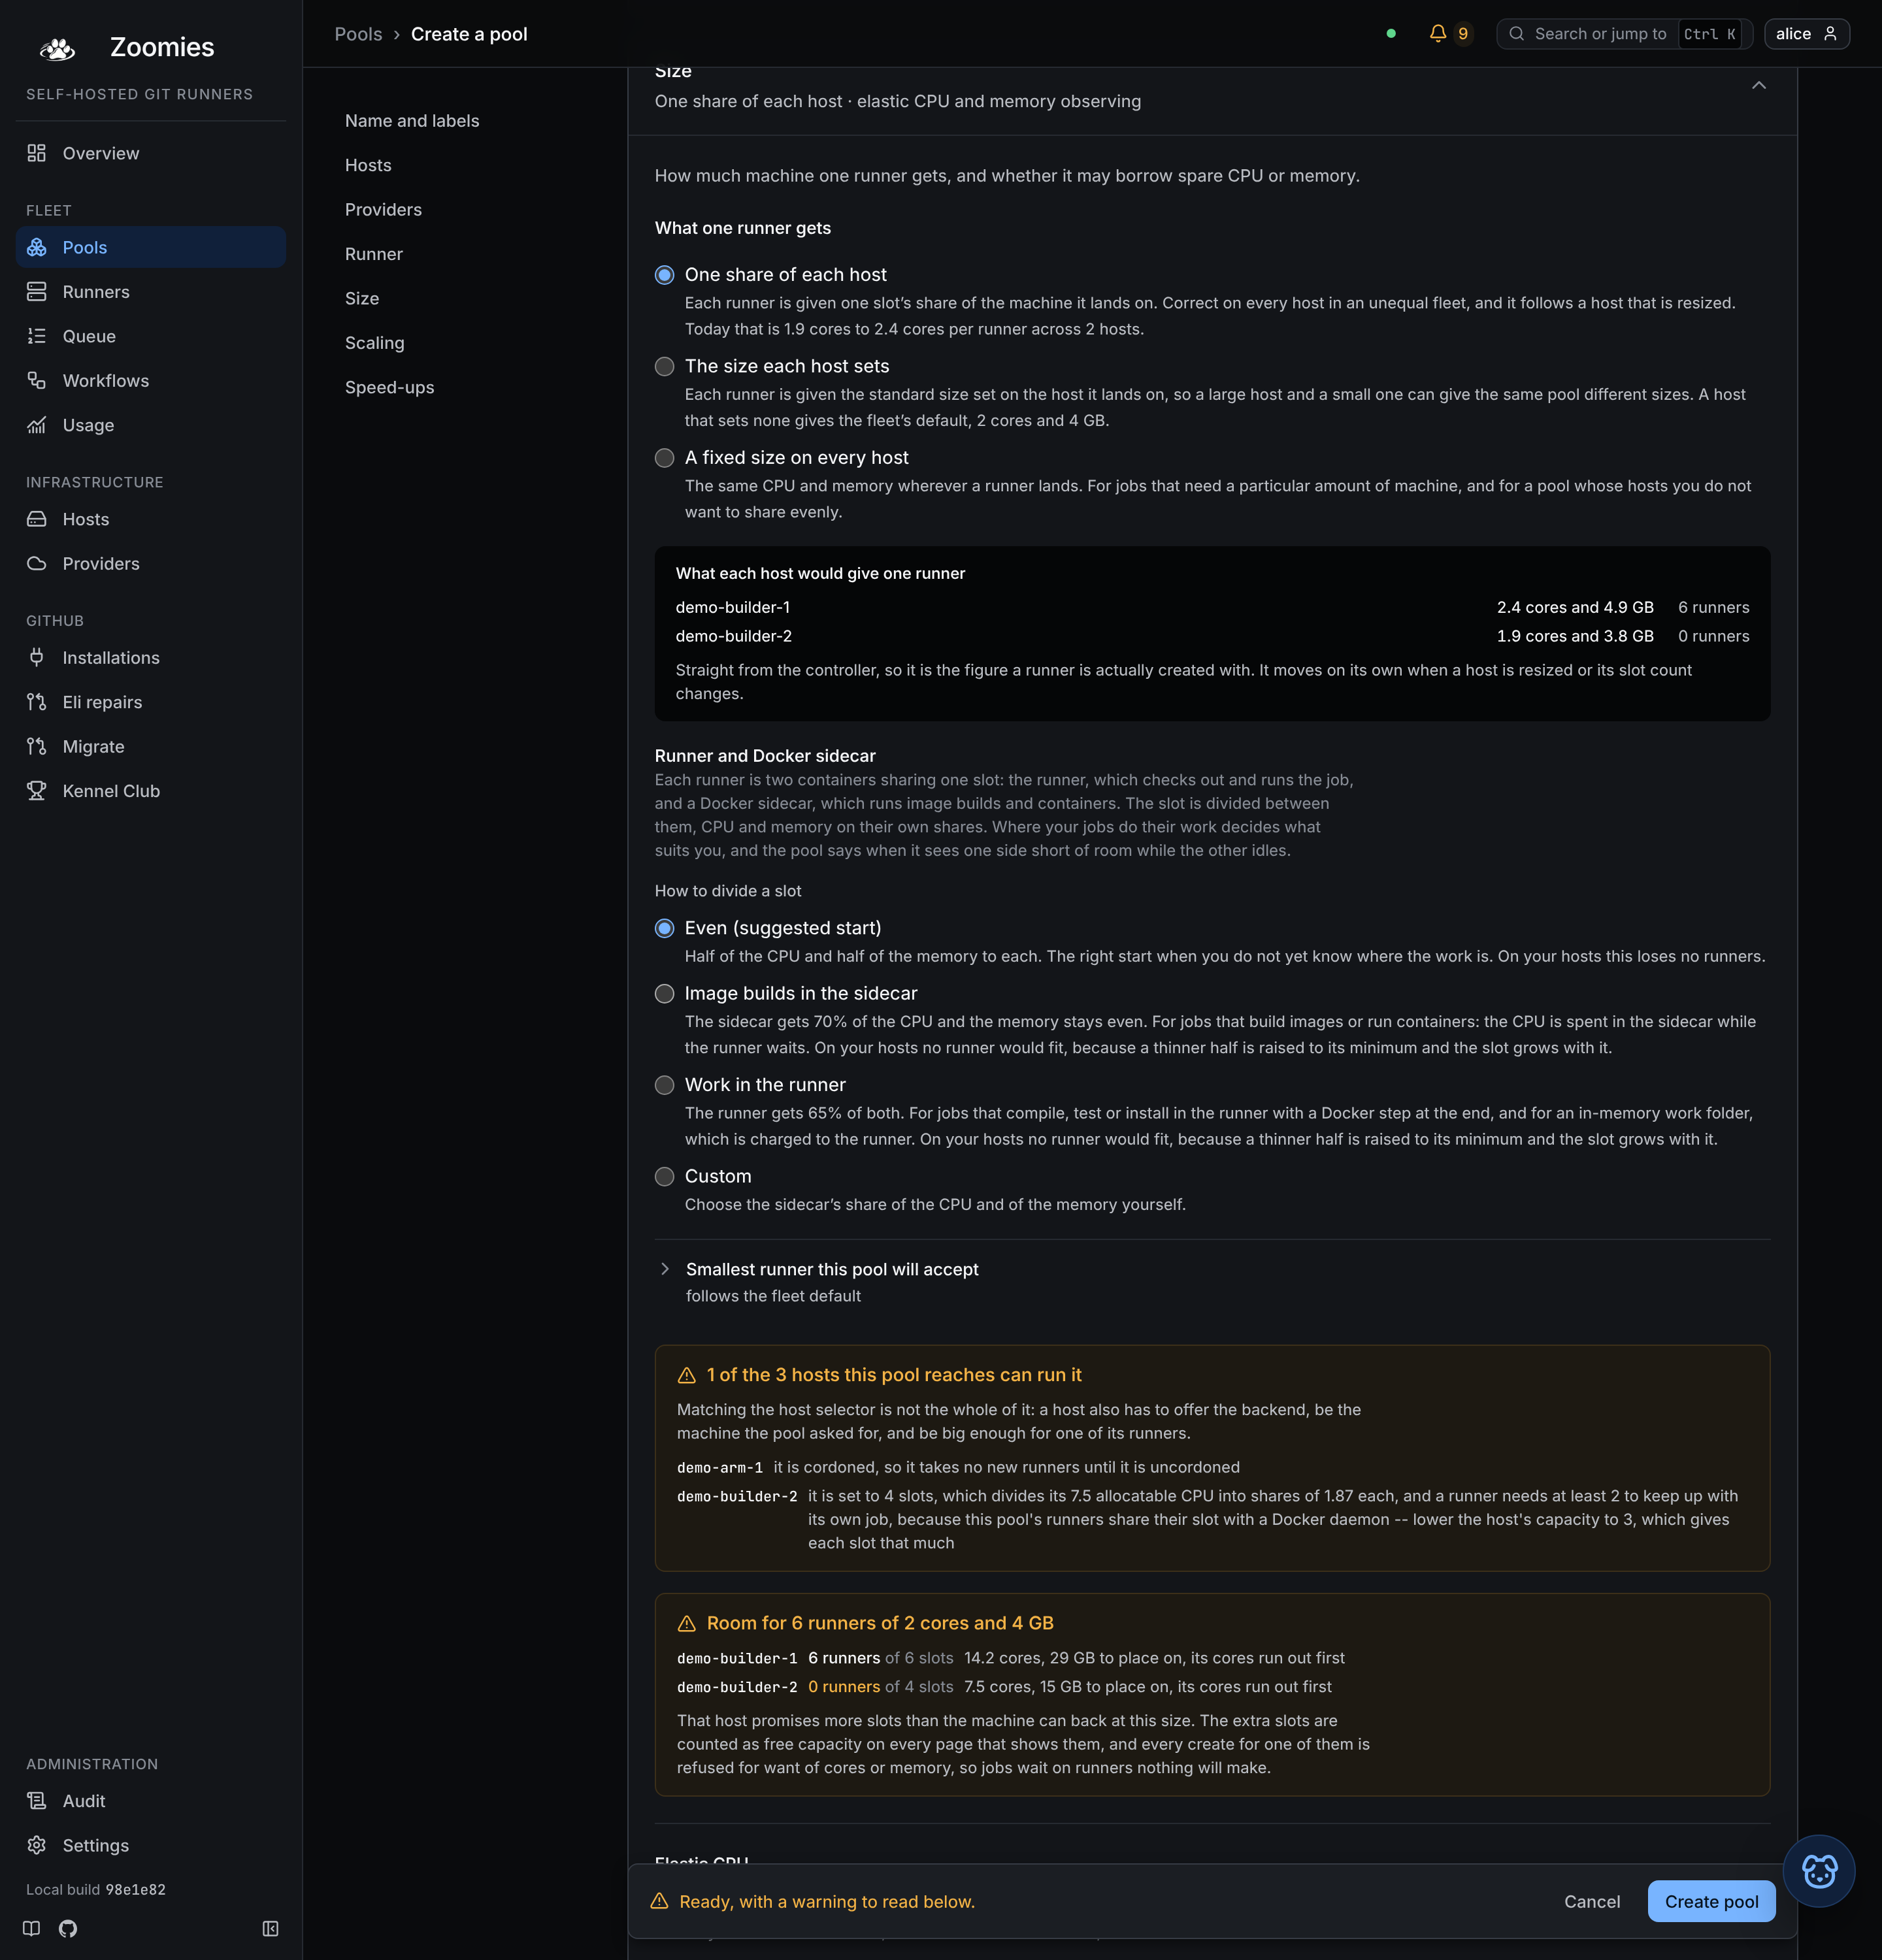
Task: Click the Settings gear icon
Action: (37, 1845)
